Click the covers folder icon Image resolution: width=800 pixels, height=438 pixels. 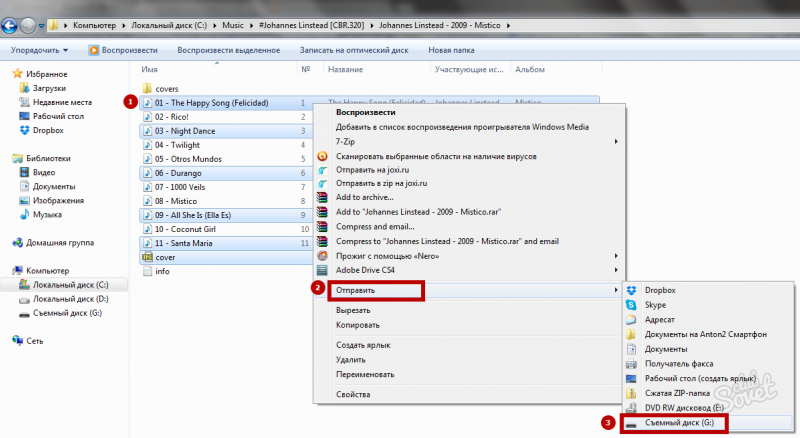[x=147, y=88]
